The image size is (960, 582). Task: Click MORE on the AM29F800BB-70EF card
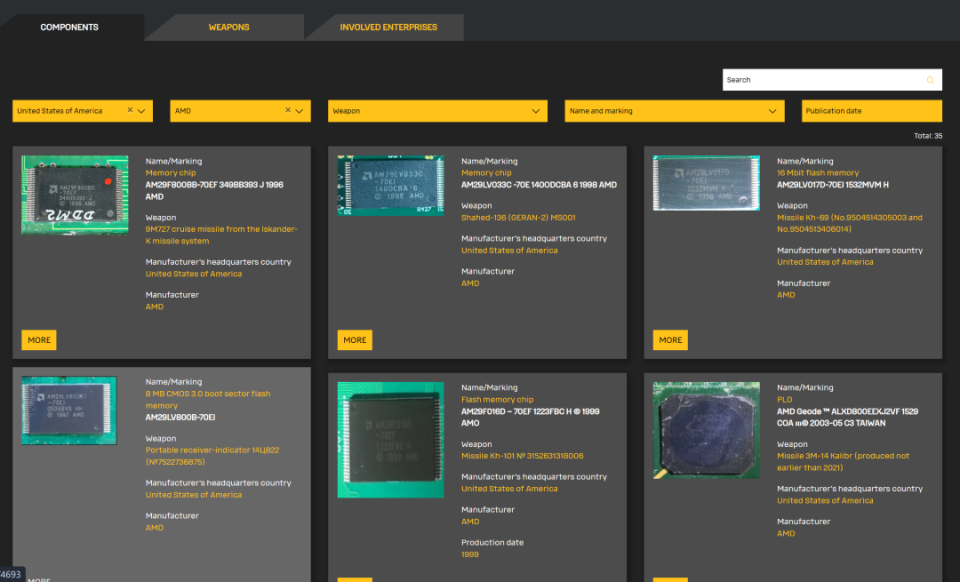(x=39, y=340)
